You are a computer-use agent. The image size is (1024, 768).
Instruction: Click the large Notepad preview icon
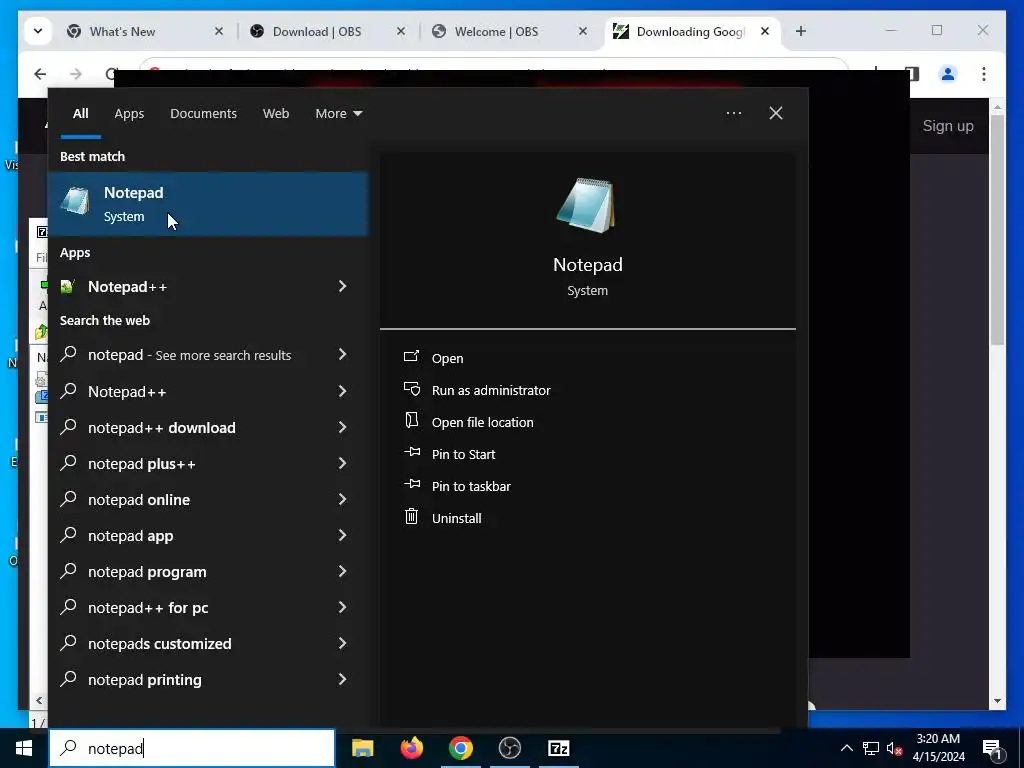click(x=586, y=205)
